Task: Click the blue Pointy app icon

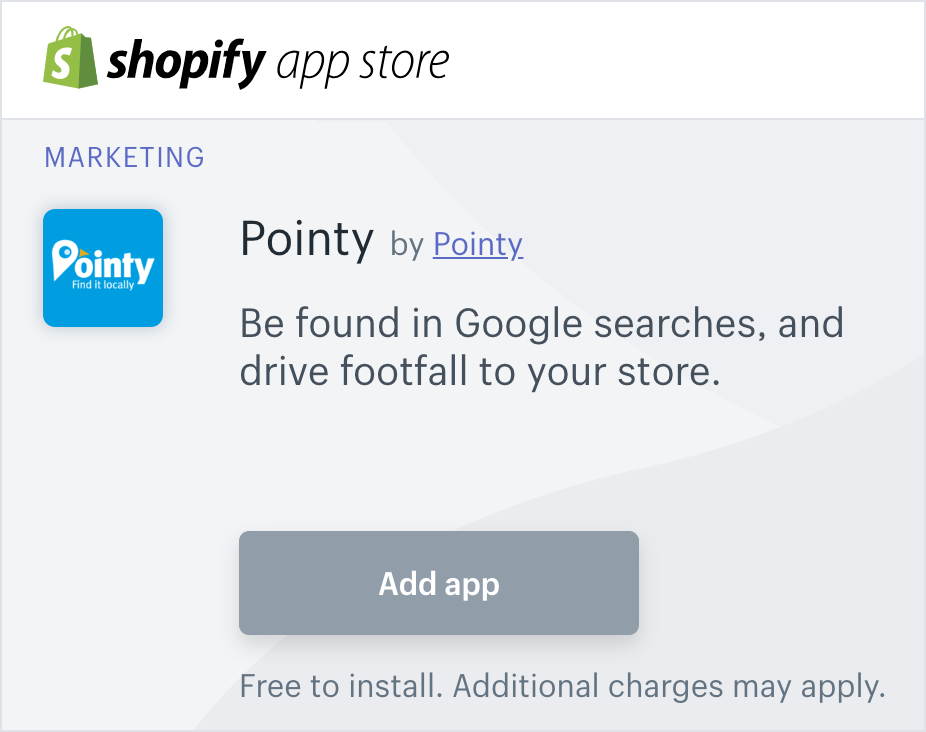Action: click(x=103, y=268)
